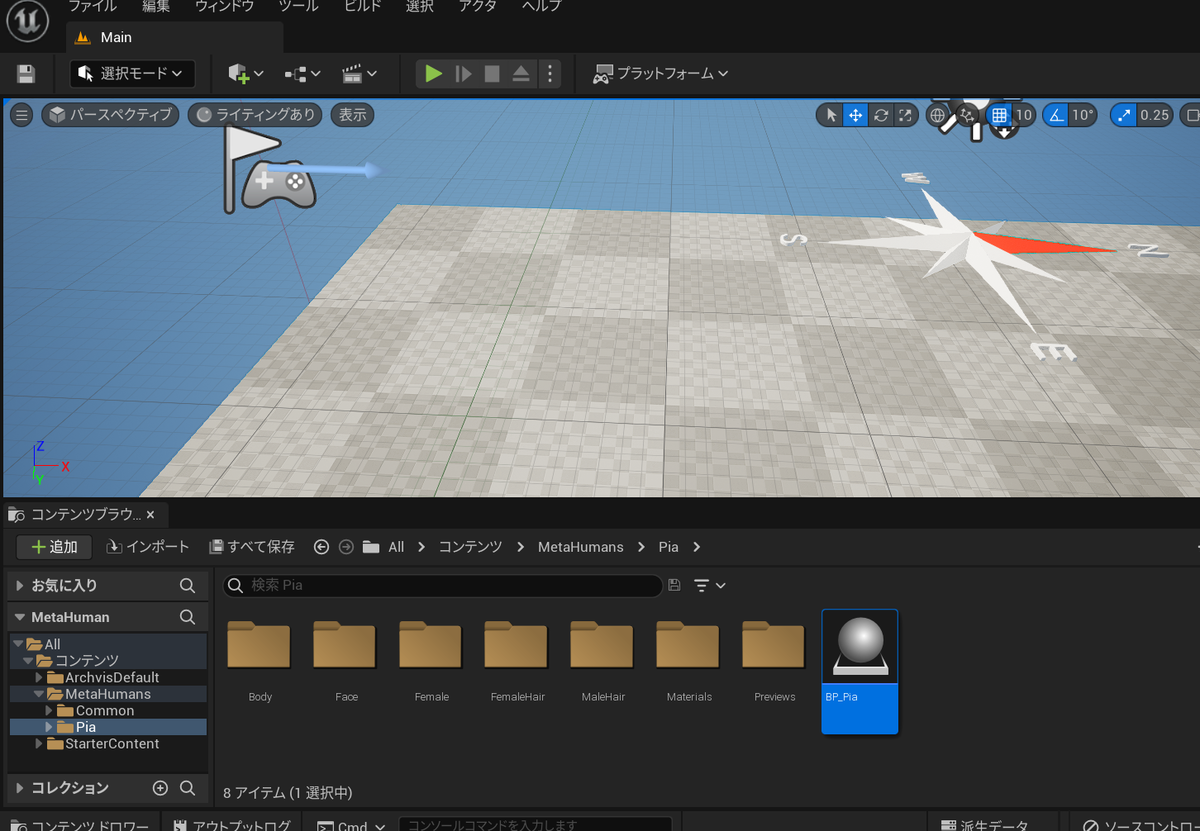Click the stop simulation square button
The height and width of the screenshot is (831, 1200).
pyautogui.click(x=492, y=74)
